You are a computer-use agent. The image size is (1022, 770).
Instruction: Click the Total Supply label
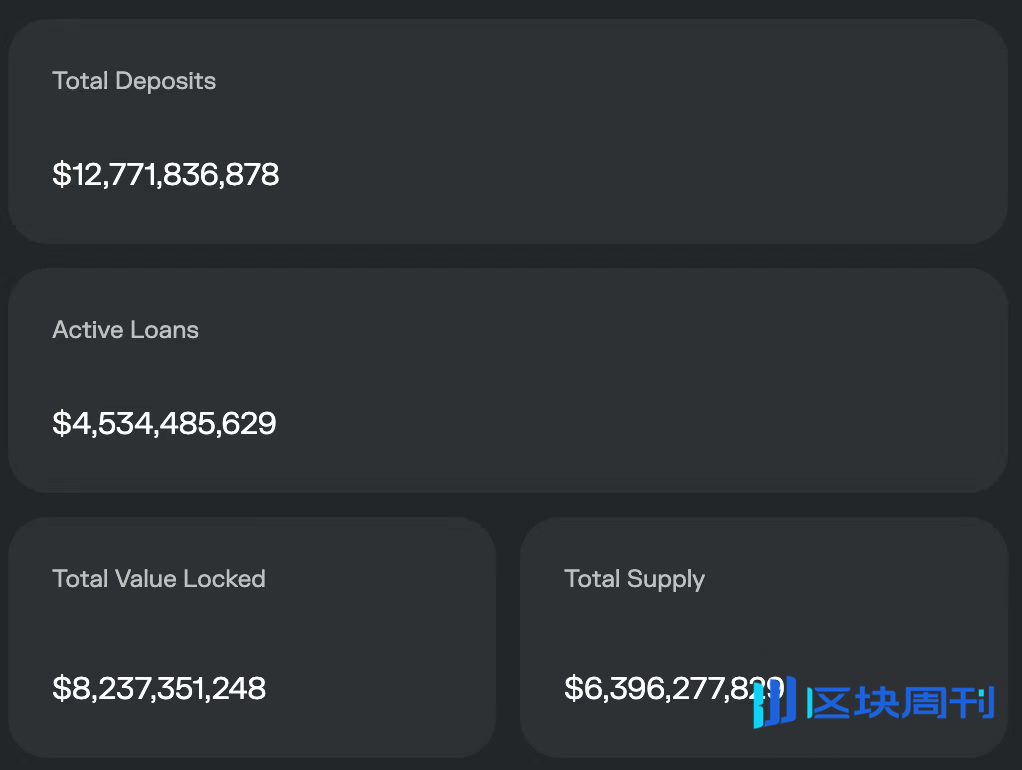[x=634, y=579]
